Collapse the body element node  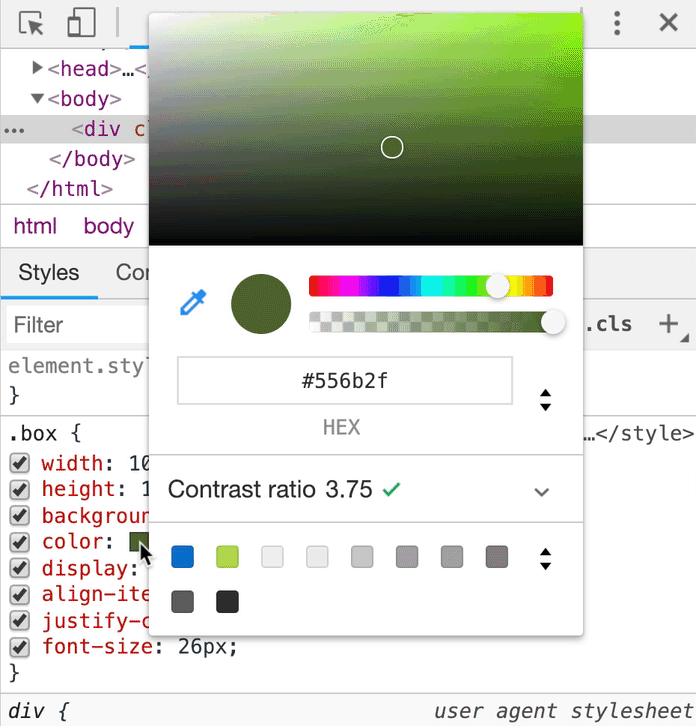point(38,99)
